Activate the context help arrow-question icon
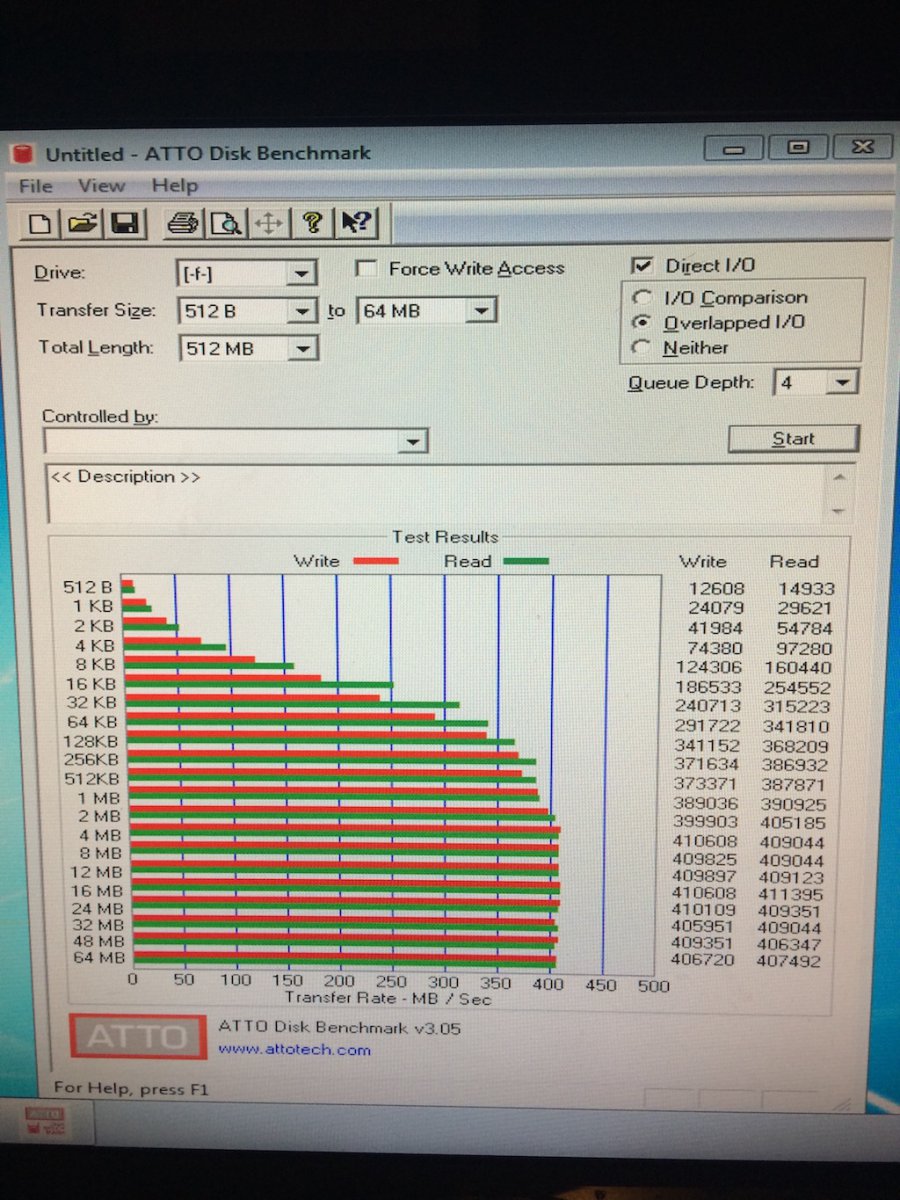This screenshot has width=900, height=1200. tap(357, 223)
